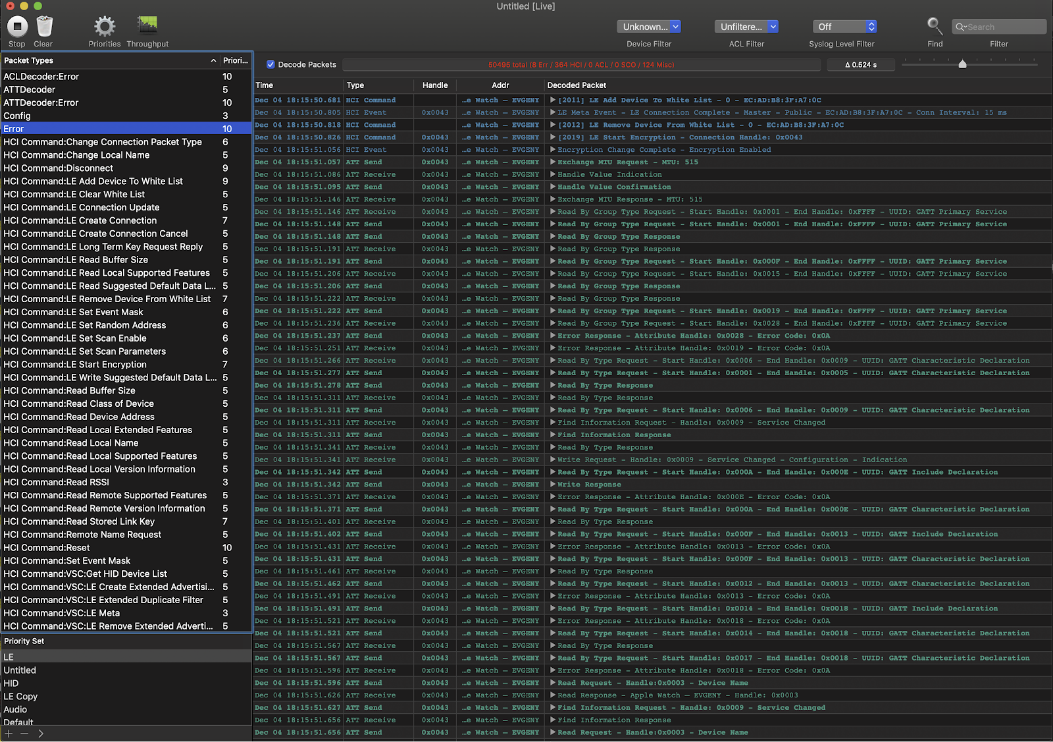Click the Time column header
The width and height of the screenshot is (1053, 742).
[x=298, y=85]
